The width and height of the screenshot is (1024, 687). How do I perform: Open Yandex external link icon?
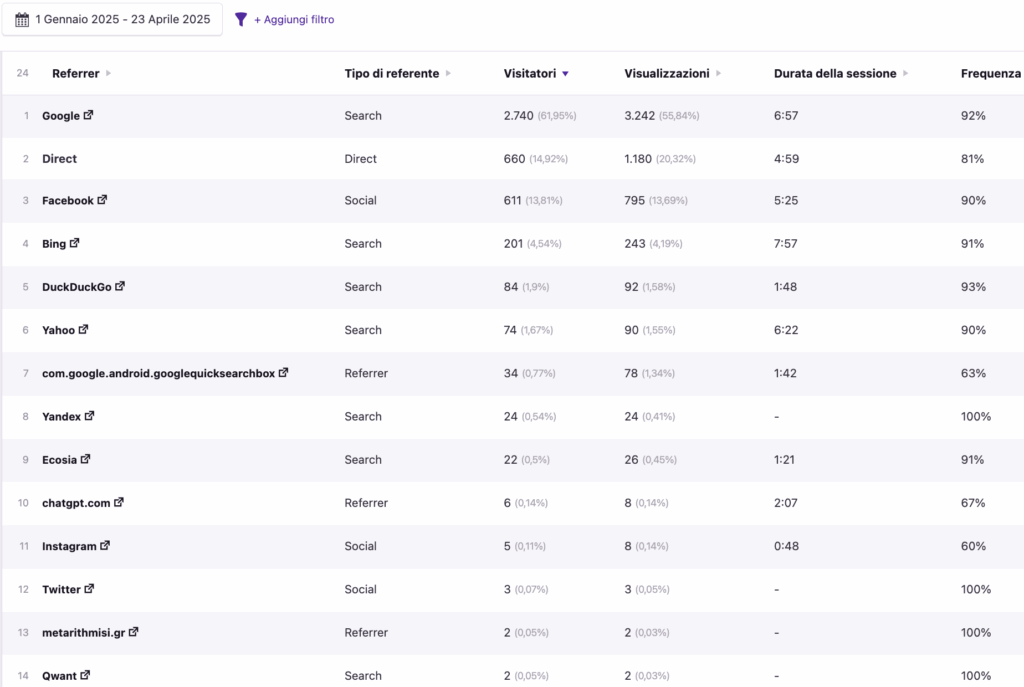(x=89, y=415)
